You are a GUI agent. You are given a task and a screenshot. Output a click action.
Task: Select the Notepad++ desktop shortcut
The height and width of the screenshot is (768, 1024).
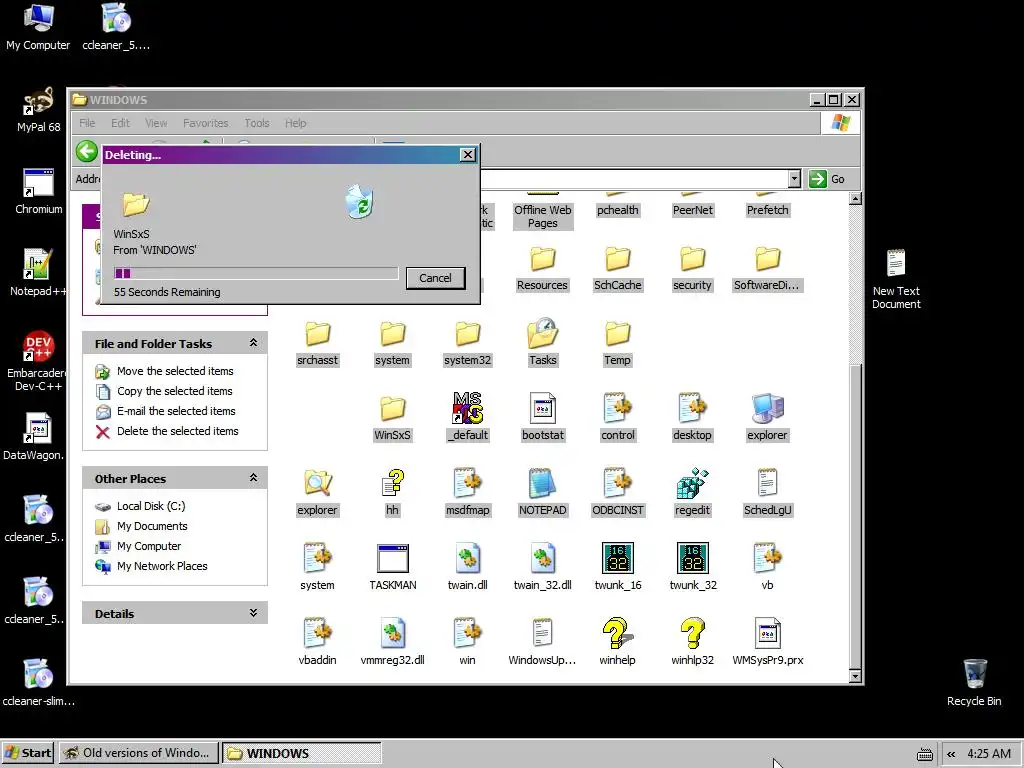(37, 273)
